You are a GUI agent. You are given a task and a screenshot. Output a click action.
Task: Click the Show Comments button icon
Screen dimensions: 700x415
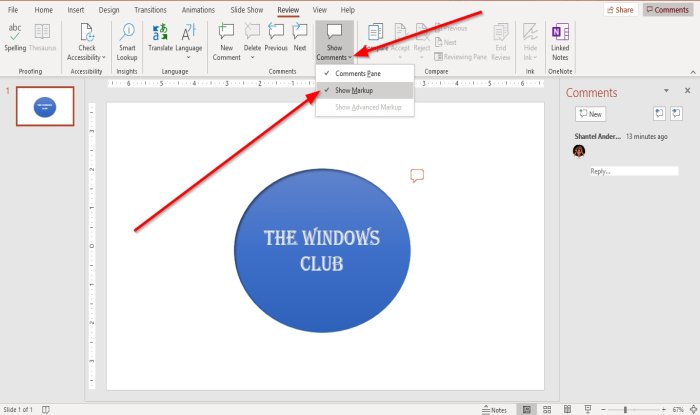[334, 32]
